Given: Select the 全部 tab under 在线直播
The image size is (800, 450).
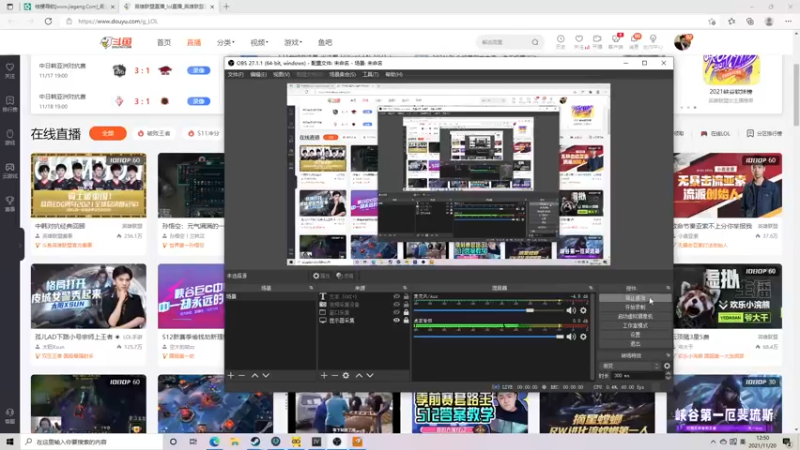Looking at the screenshot, I should point(108,133).
